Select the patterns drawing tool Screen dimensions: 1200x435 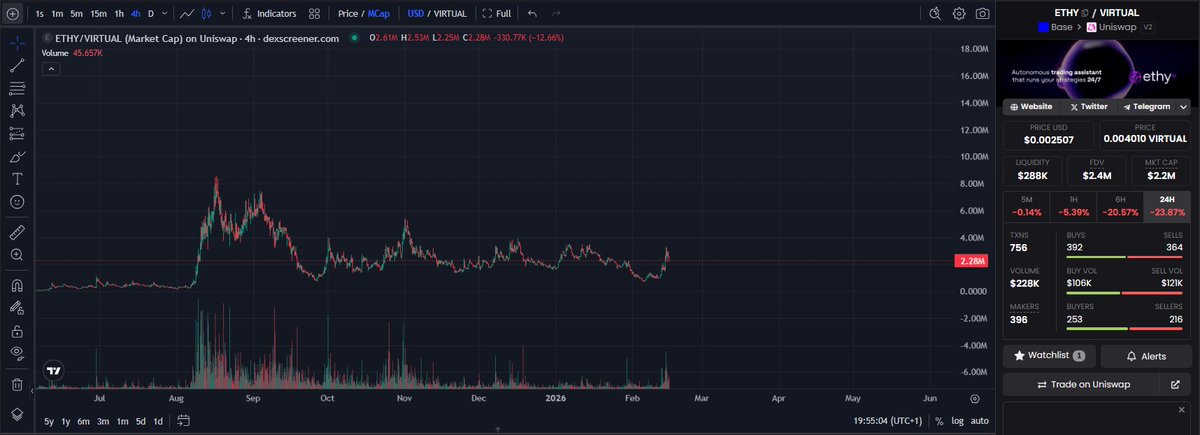point(17,111)
